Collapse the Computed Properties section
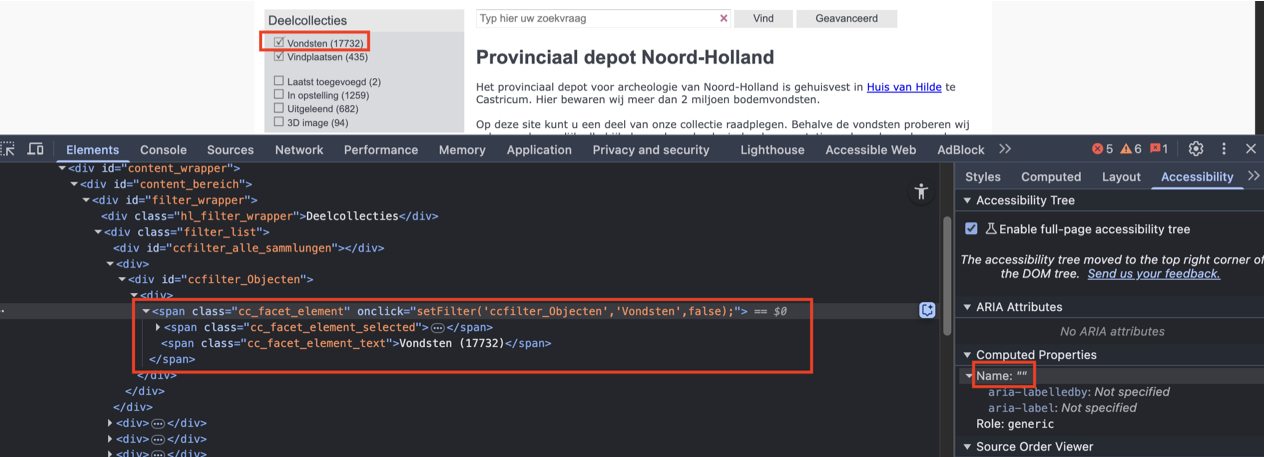 (x=968, y=355)
